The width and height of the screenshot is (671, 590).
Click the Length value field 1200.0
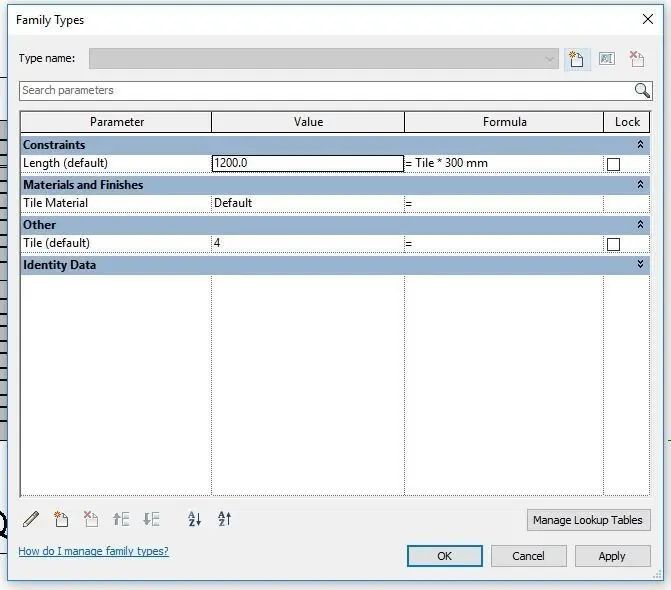pyautogui.click(x=308, y=163)
